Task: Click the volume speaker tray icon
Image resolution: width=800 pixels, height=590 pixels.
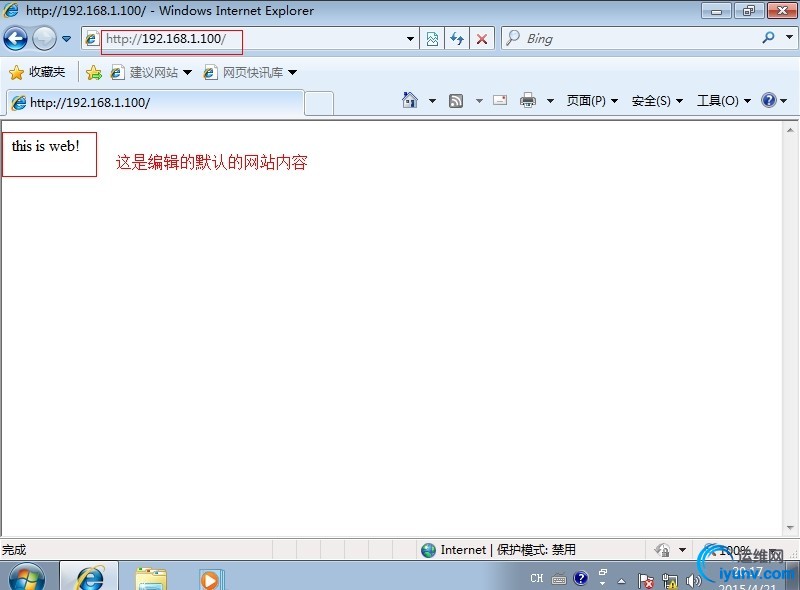Action: 692,580
